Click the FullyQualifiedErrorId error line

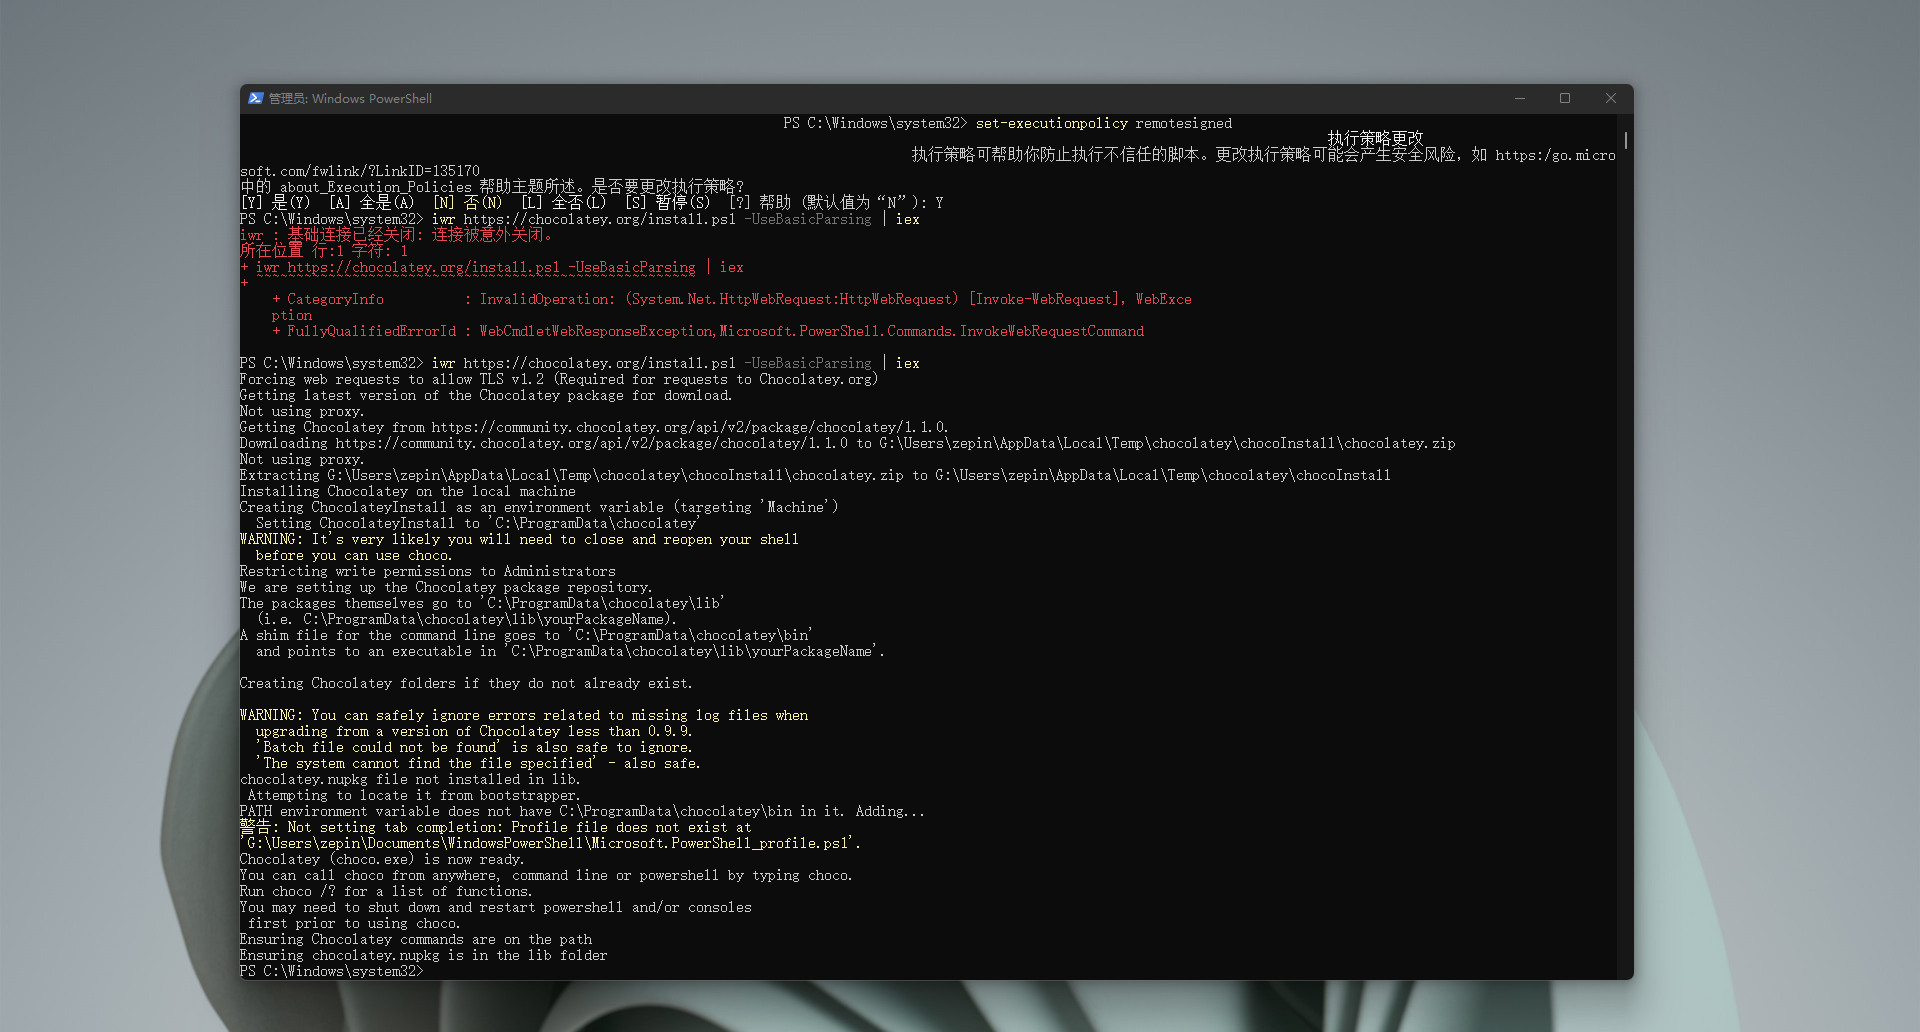click(700, 331)
